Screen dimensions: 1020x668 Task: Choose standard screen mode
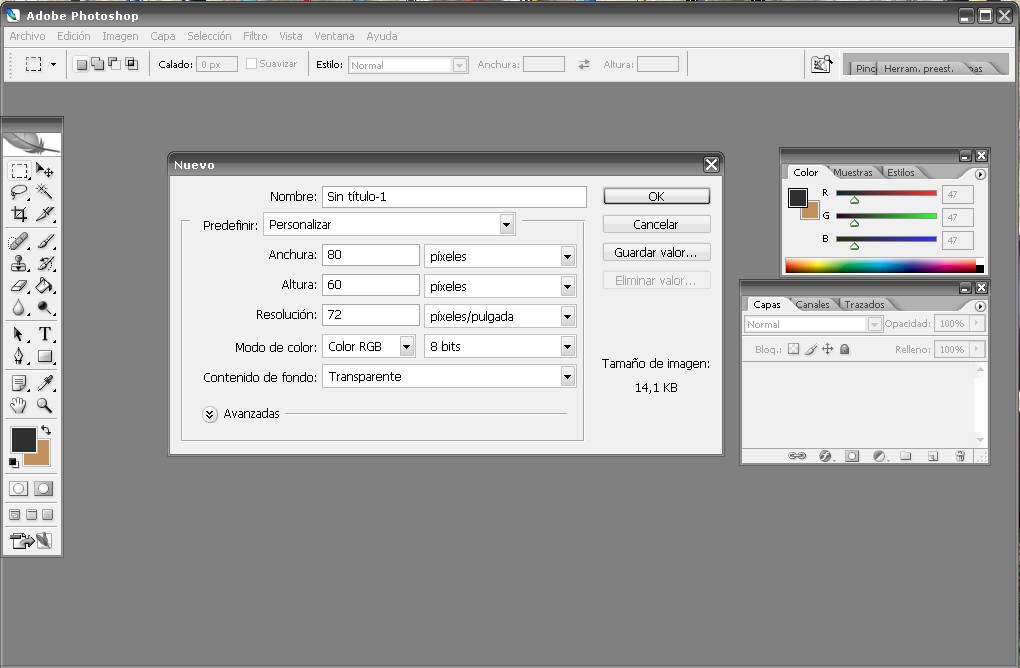pyautogui.click(x=15, y=514)
